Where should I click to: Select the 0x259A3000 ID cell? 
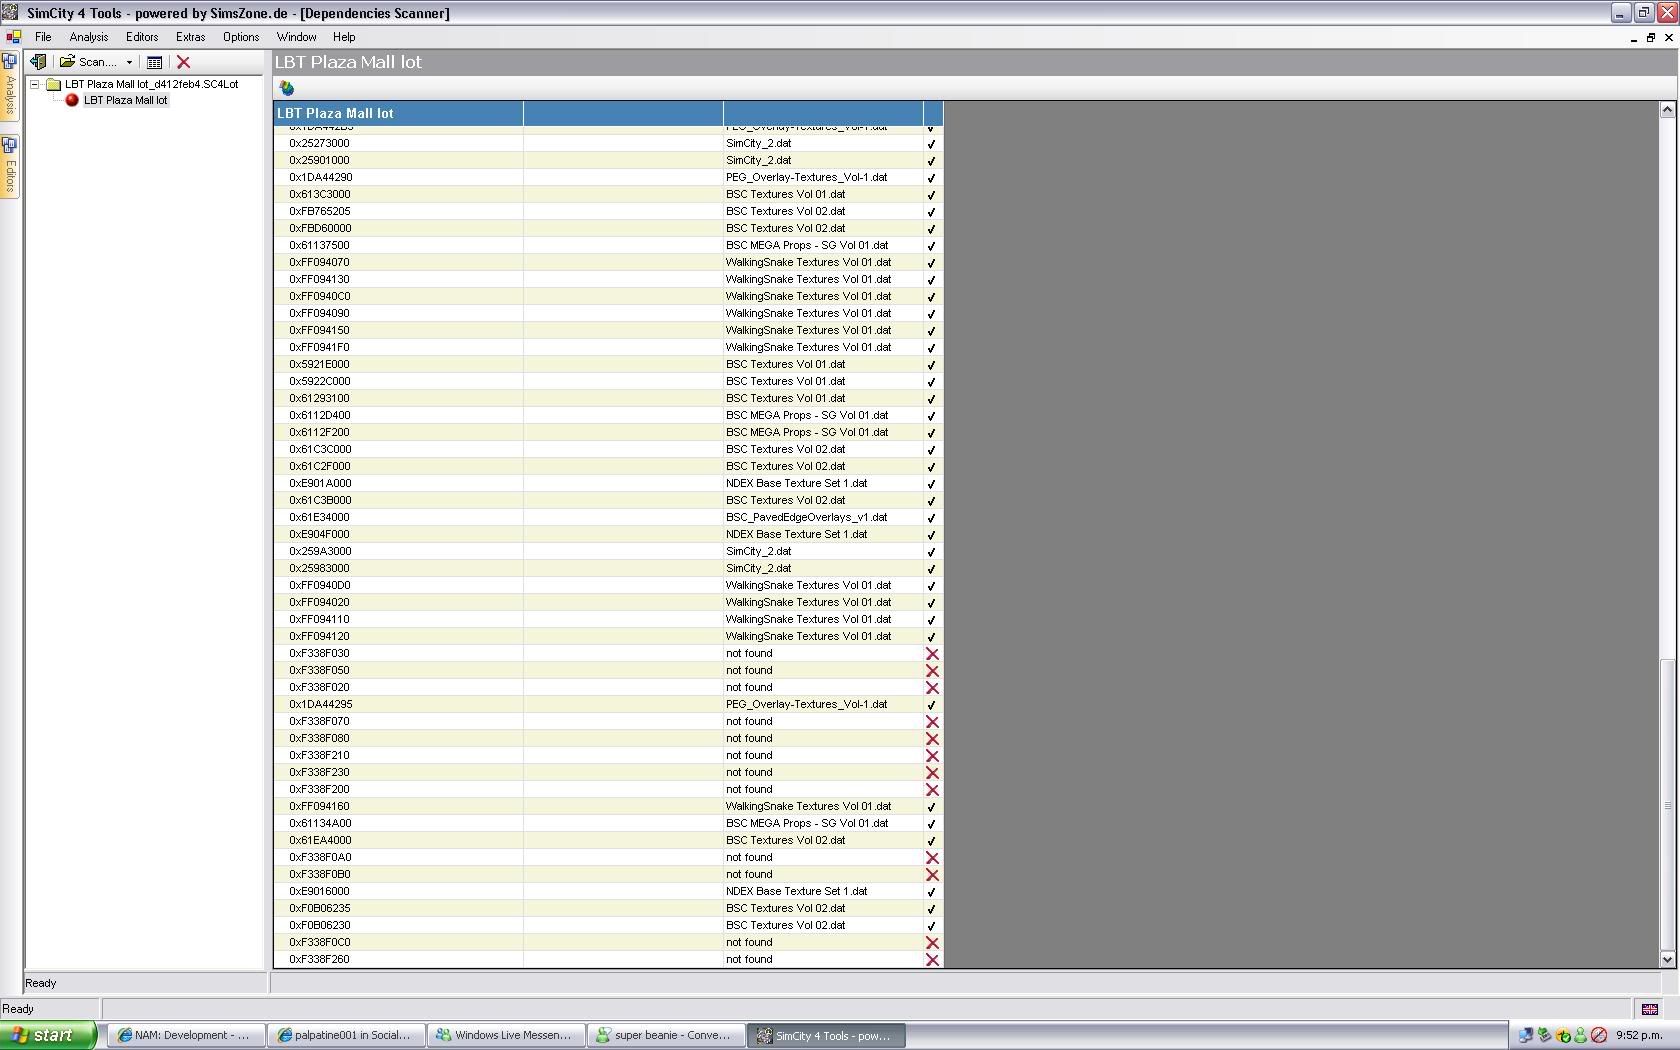(x=320, y=551)
